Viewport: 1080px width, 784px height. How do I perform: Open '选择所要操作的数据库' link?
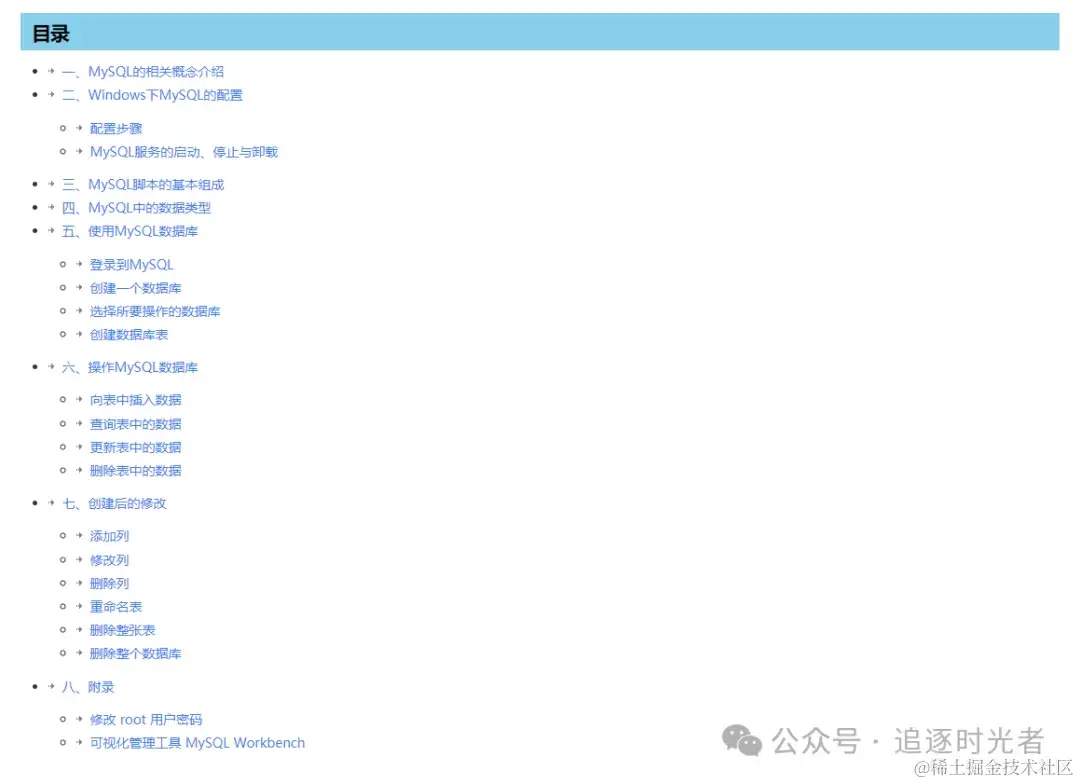(155, 311)
